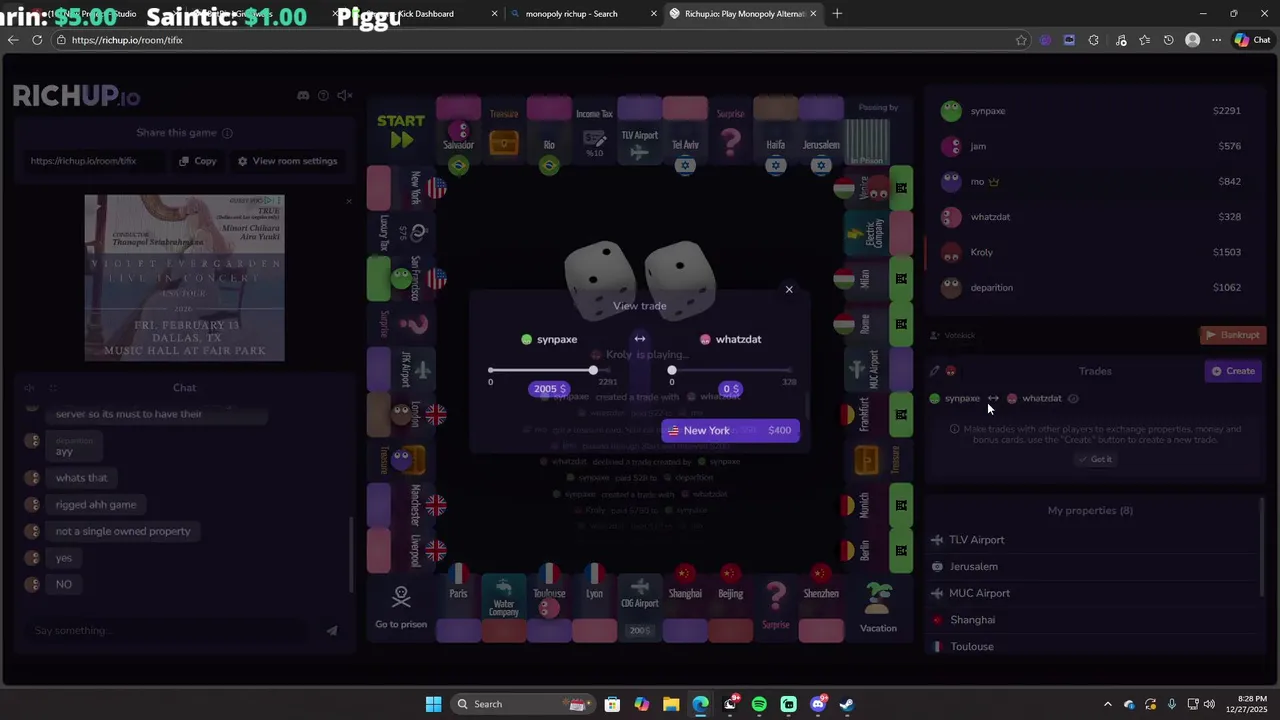Close the advertisement with its X
This screenshot has height=720, width=1280.
(348, 201)
